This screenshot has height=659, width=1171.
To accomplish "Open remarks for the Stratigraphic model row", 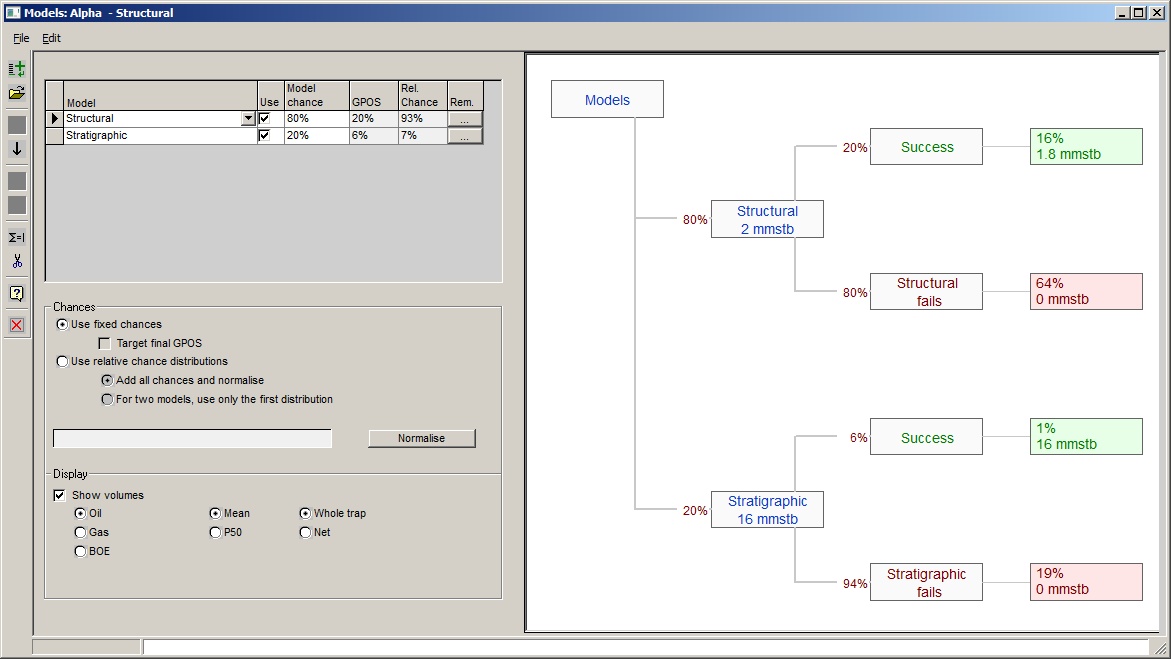I will click(465, 136).
